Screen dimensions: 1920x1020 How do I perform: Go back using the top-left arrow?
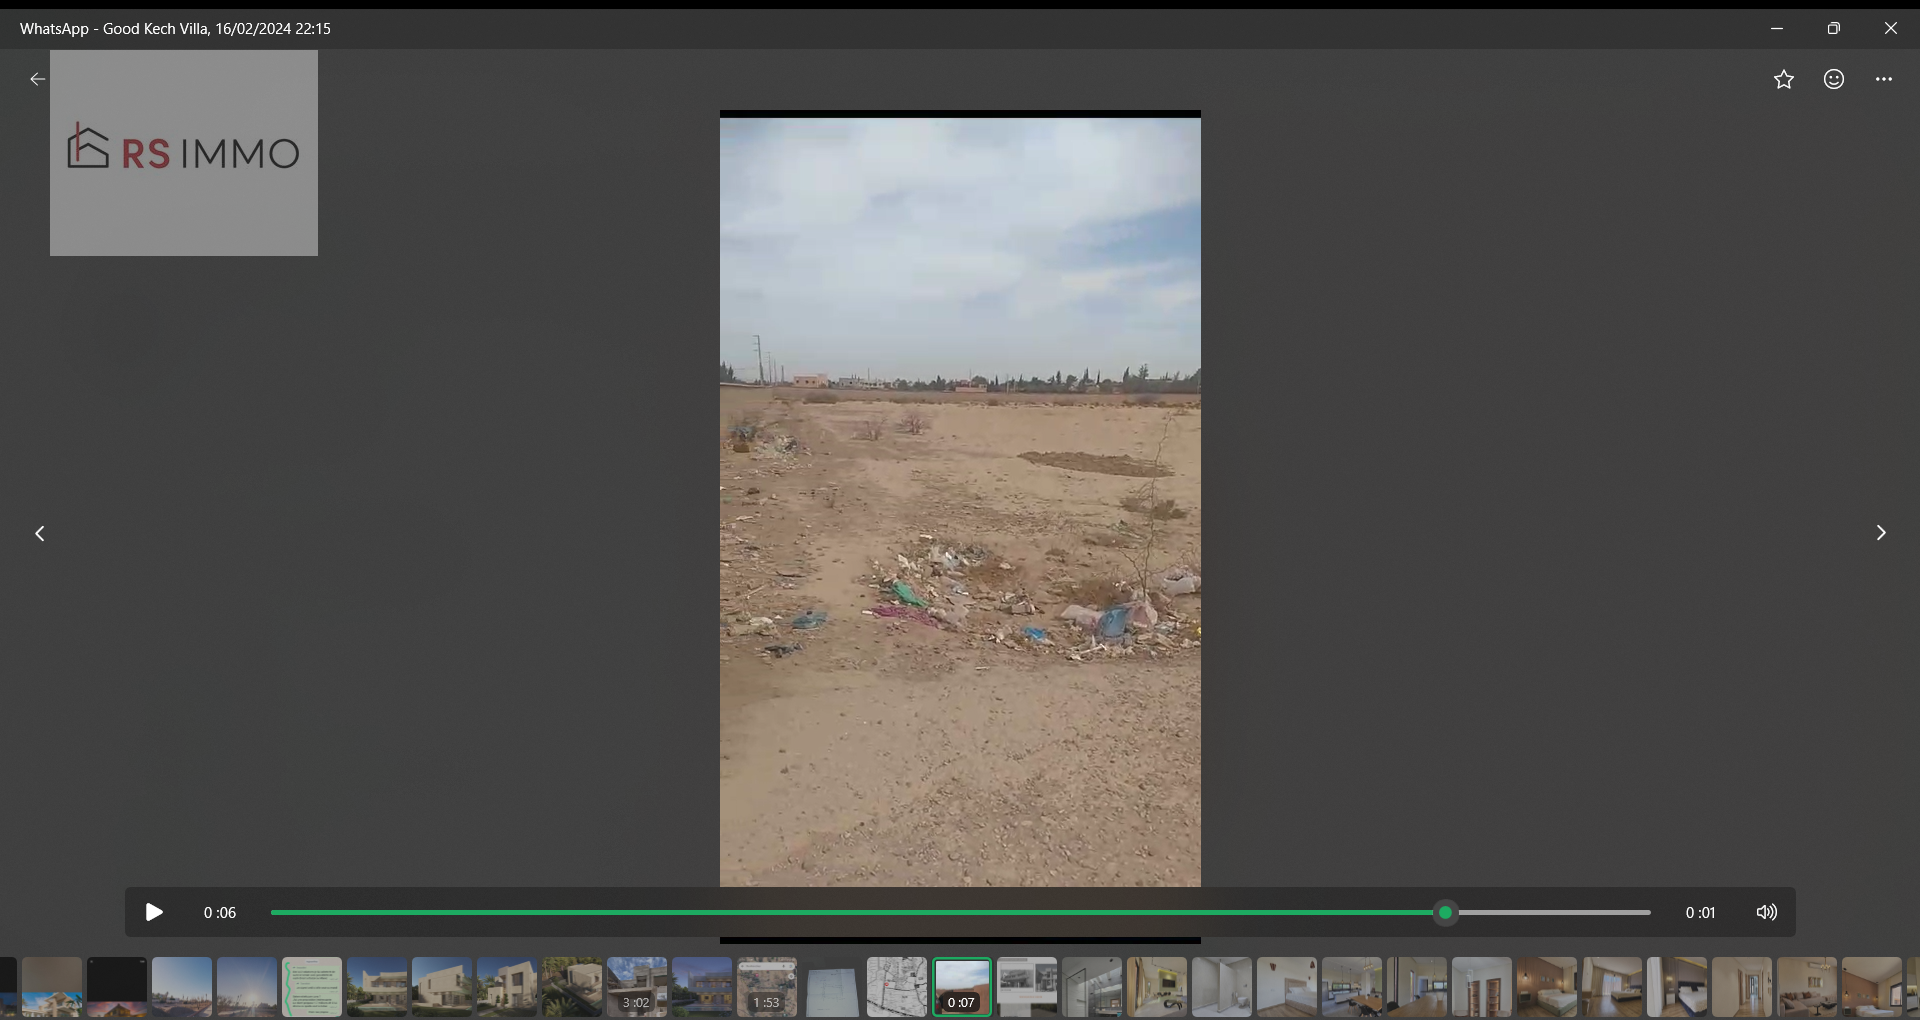37,79
